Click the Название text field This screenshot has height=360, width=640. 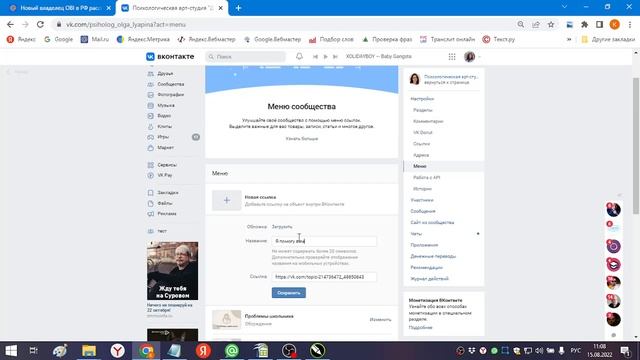click(x=324, y=241)
